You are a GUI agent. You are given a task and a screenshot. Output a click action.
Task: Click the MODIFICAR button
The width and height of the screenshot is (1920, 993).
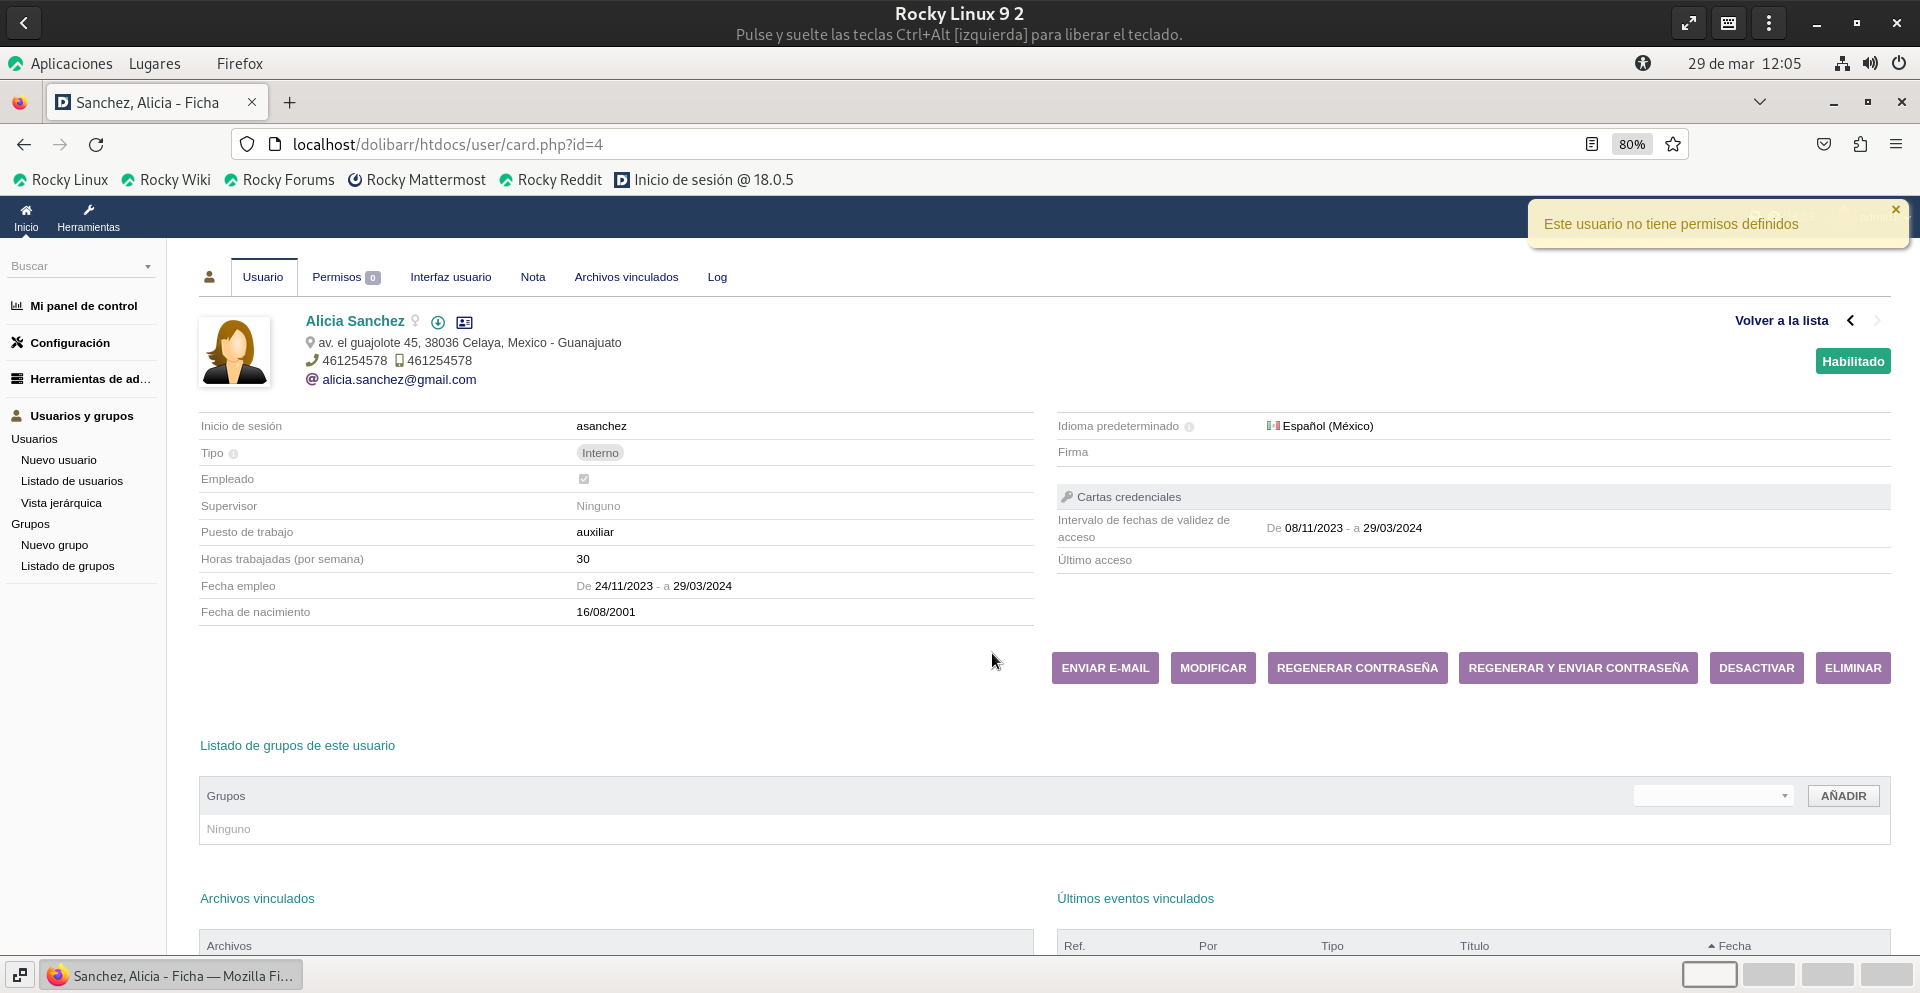[1212, 668]
